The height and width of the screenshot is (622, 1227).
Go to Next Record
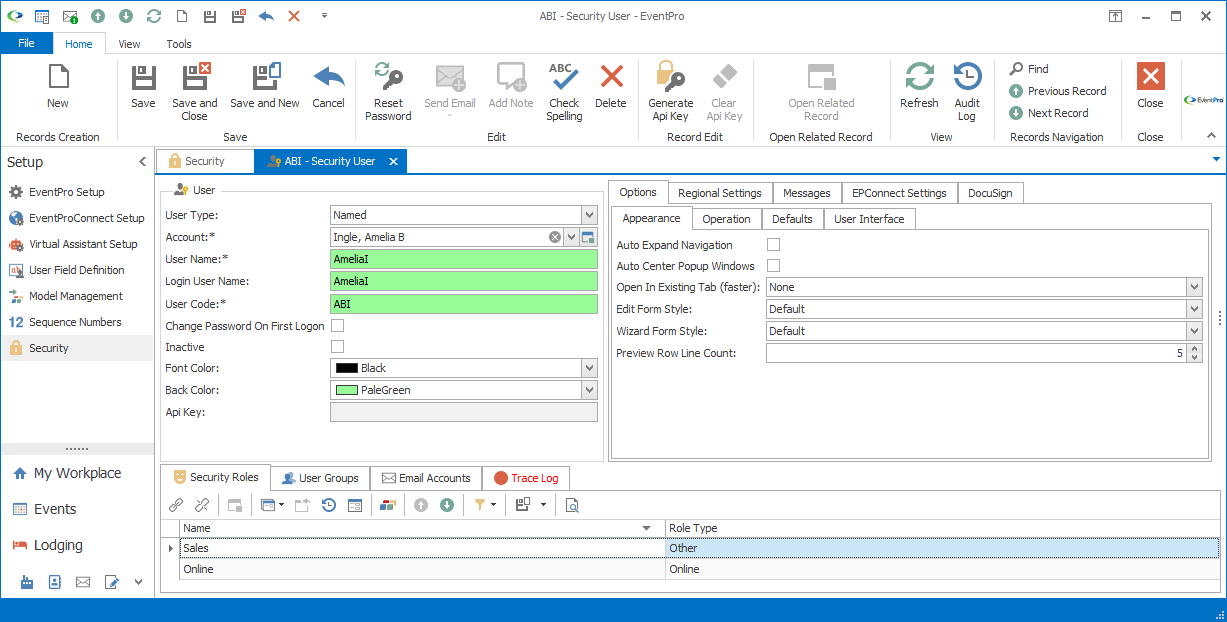[x=1048, y=113]
